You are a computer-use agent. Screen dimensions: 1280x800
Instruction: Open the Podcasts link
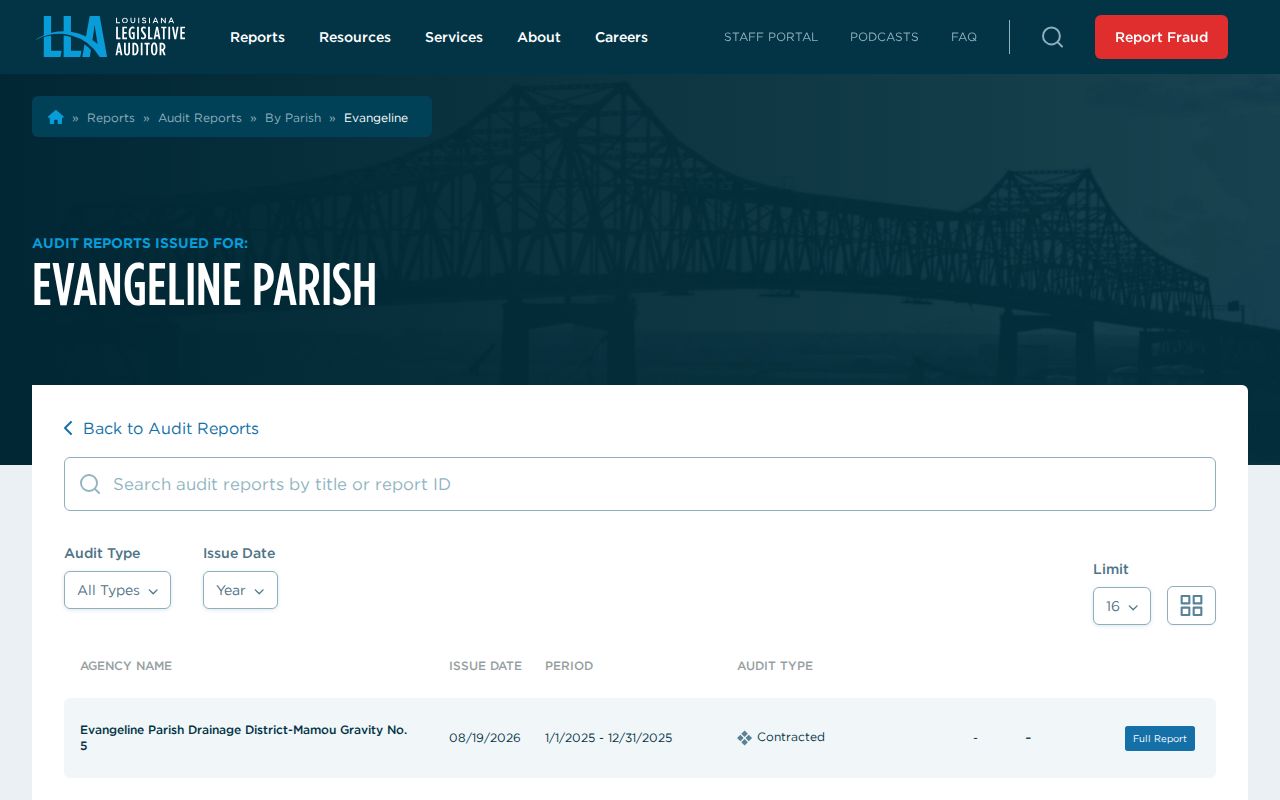tap(884, 37)
